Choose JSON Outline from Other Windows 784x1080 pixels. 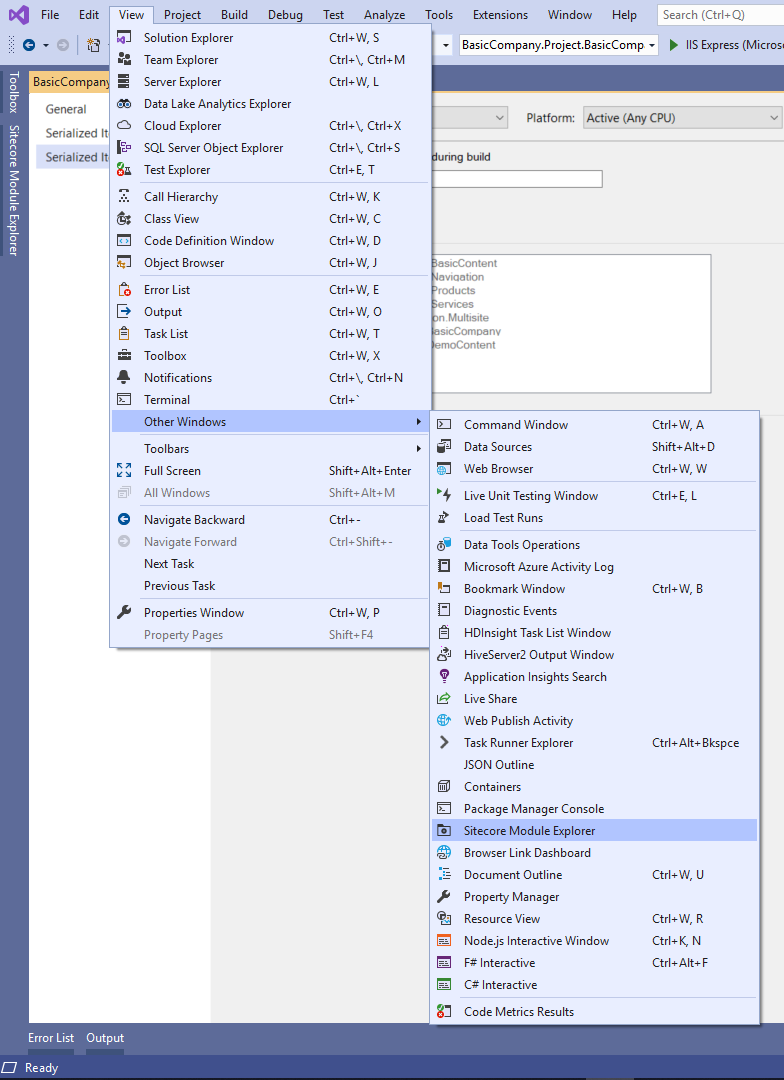pos(595,765)
